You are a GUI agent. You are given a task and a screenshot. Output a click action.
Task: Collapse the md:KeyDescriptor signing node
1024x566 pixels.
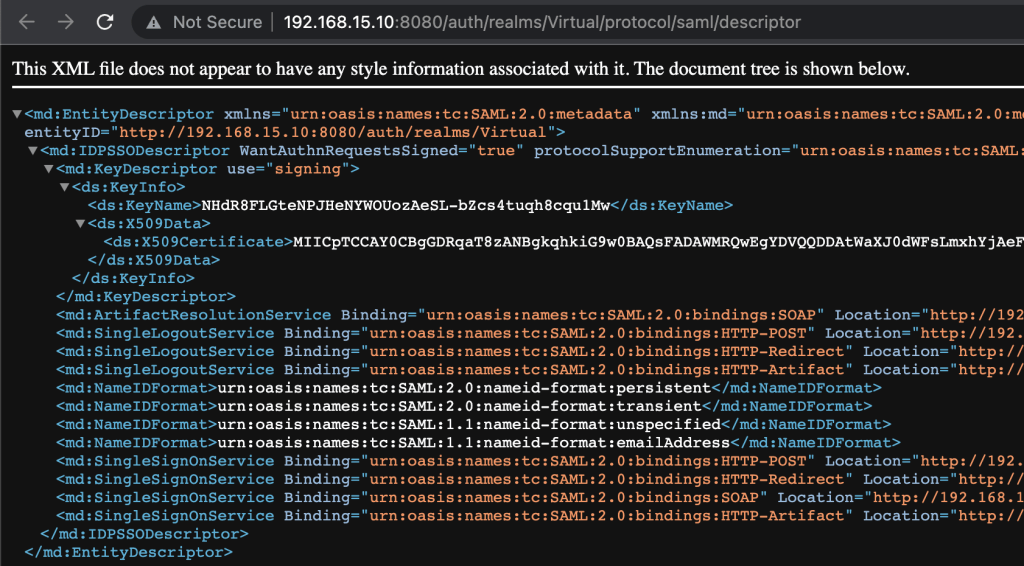pyautogui.click(x=49, y=169)
